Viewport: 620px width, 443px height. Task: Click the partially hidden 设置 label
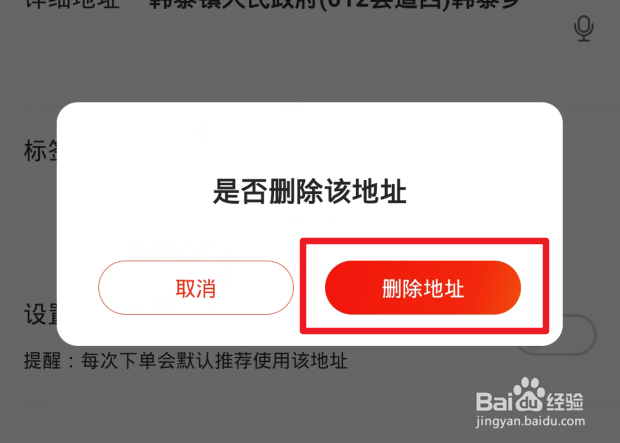(40, 314)
